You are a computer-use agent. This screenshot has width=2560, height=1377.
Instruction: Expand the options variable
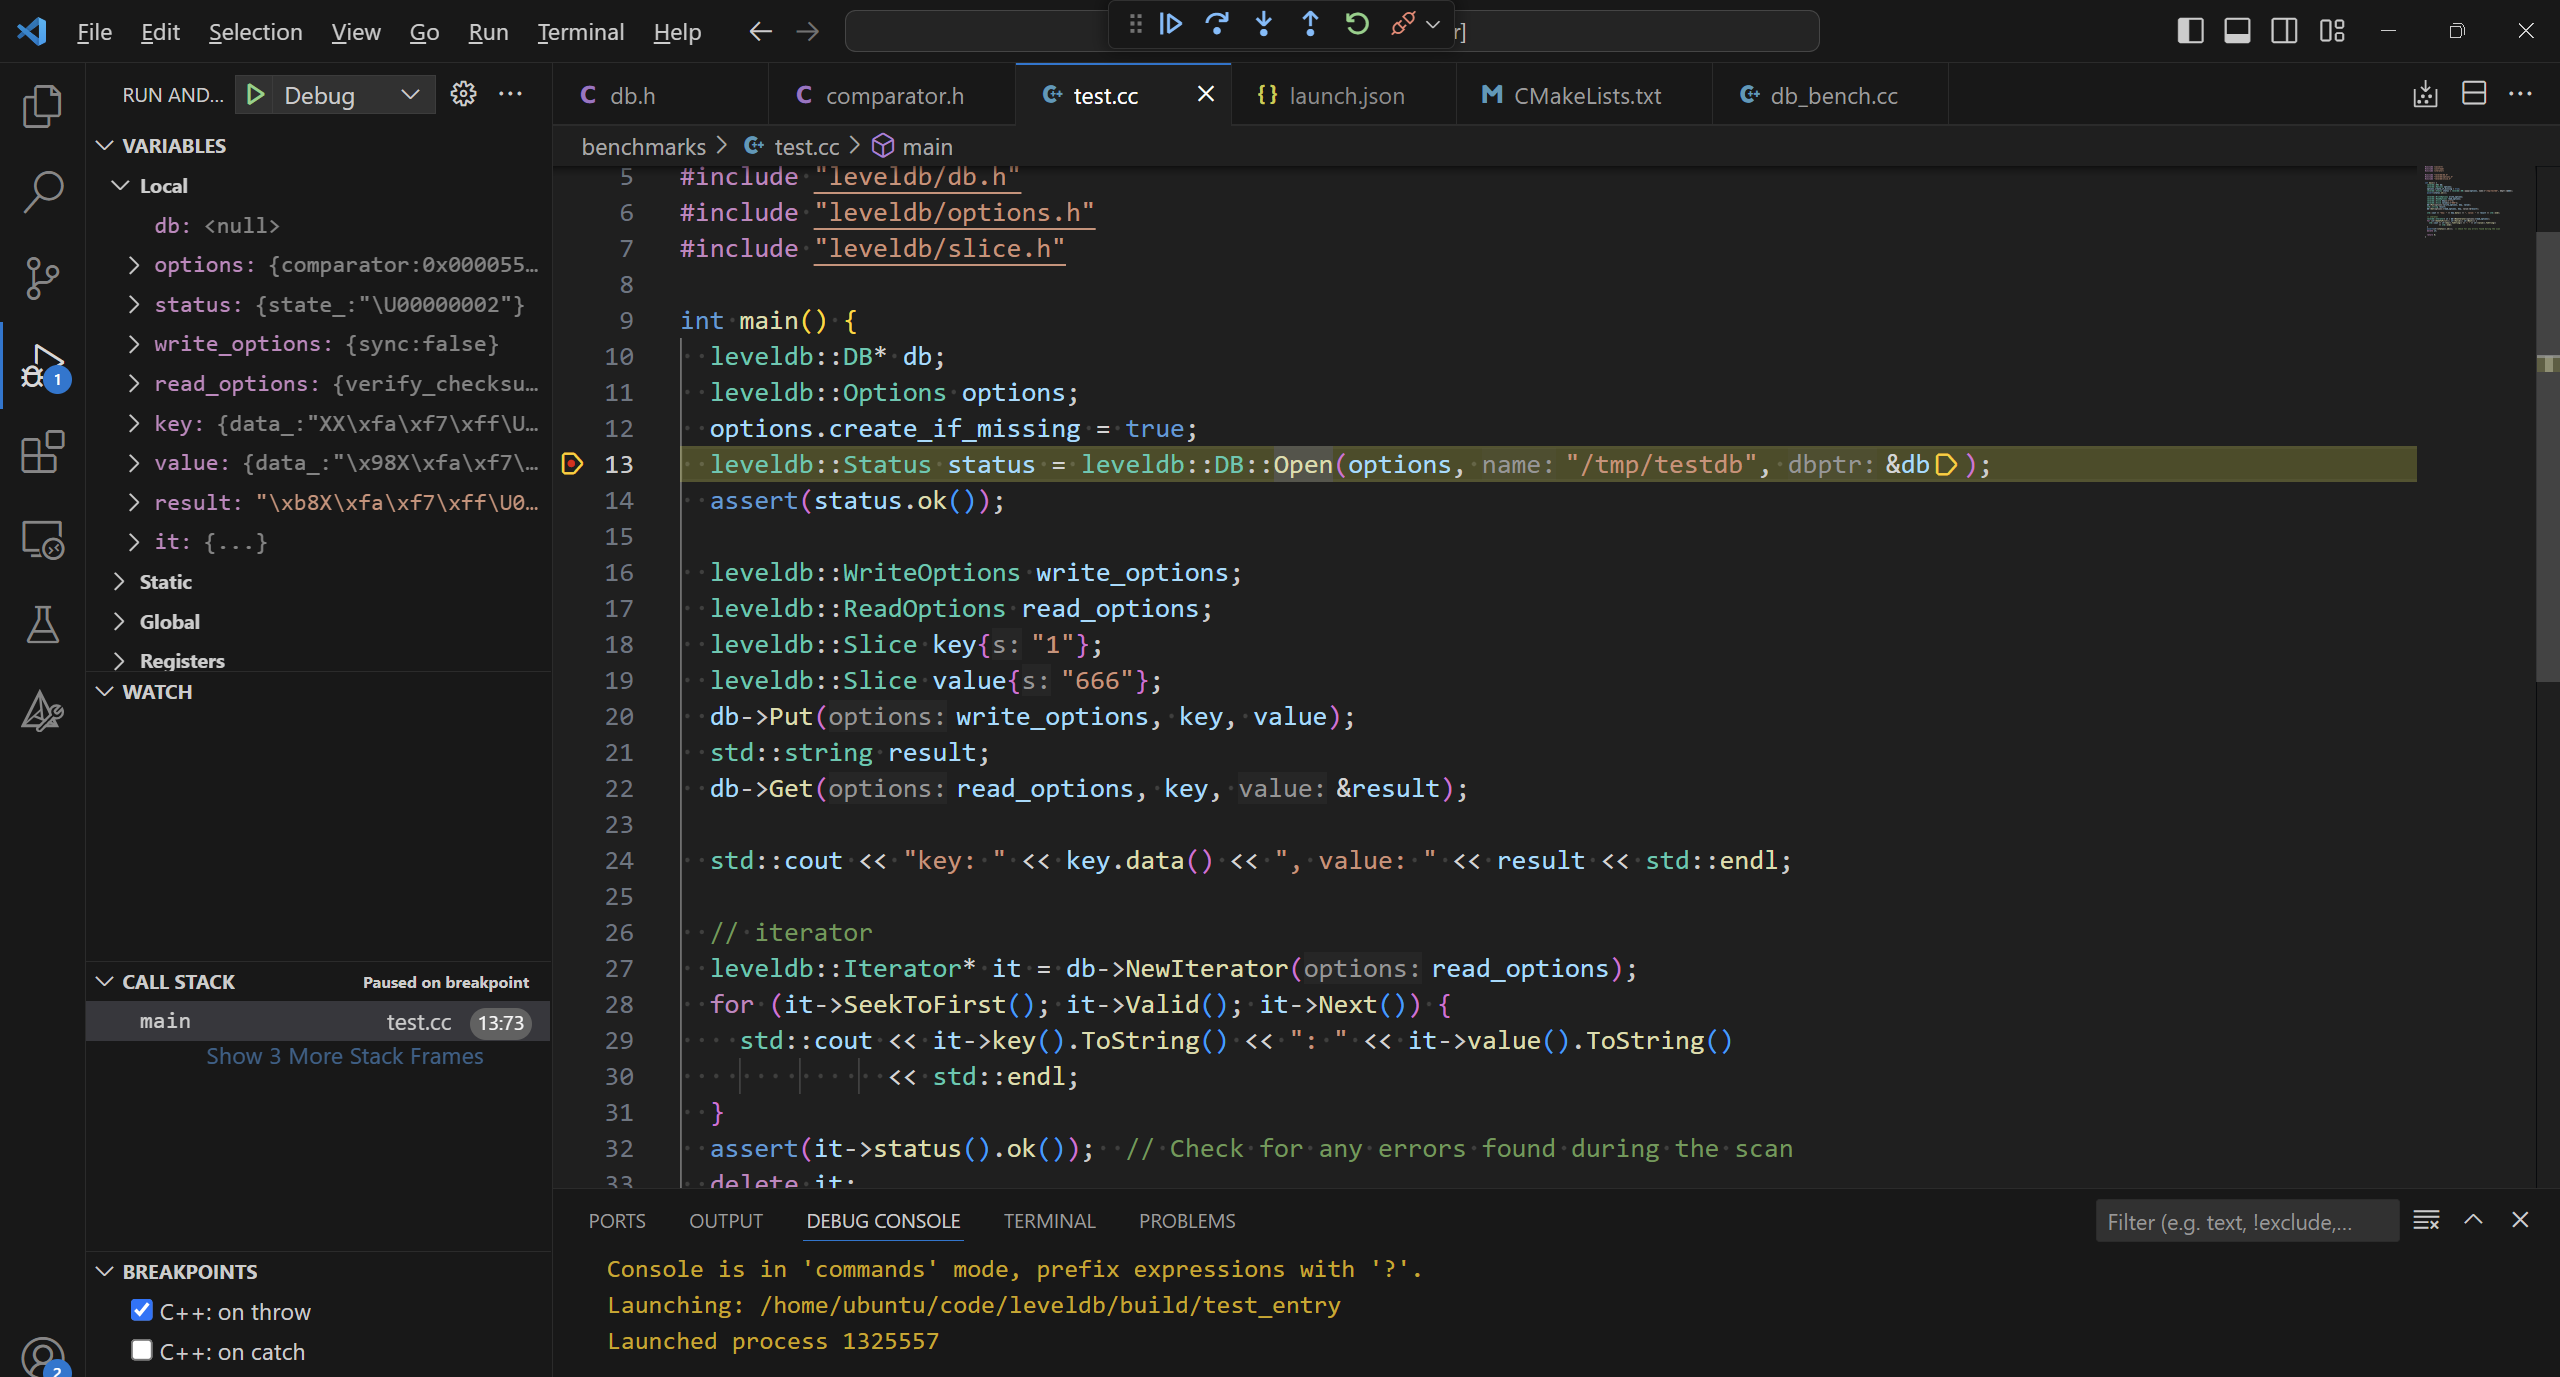[134, 265]
